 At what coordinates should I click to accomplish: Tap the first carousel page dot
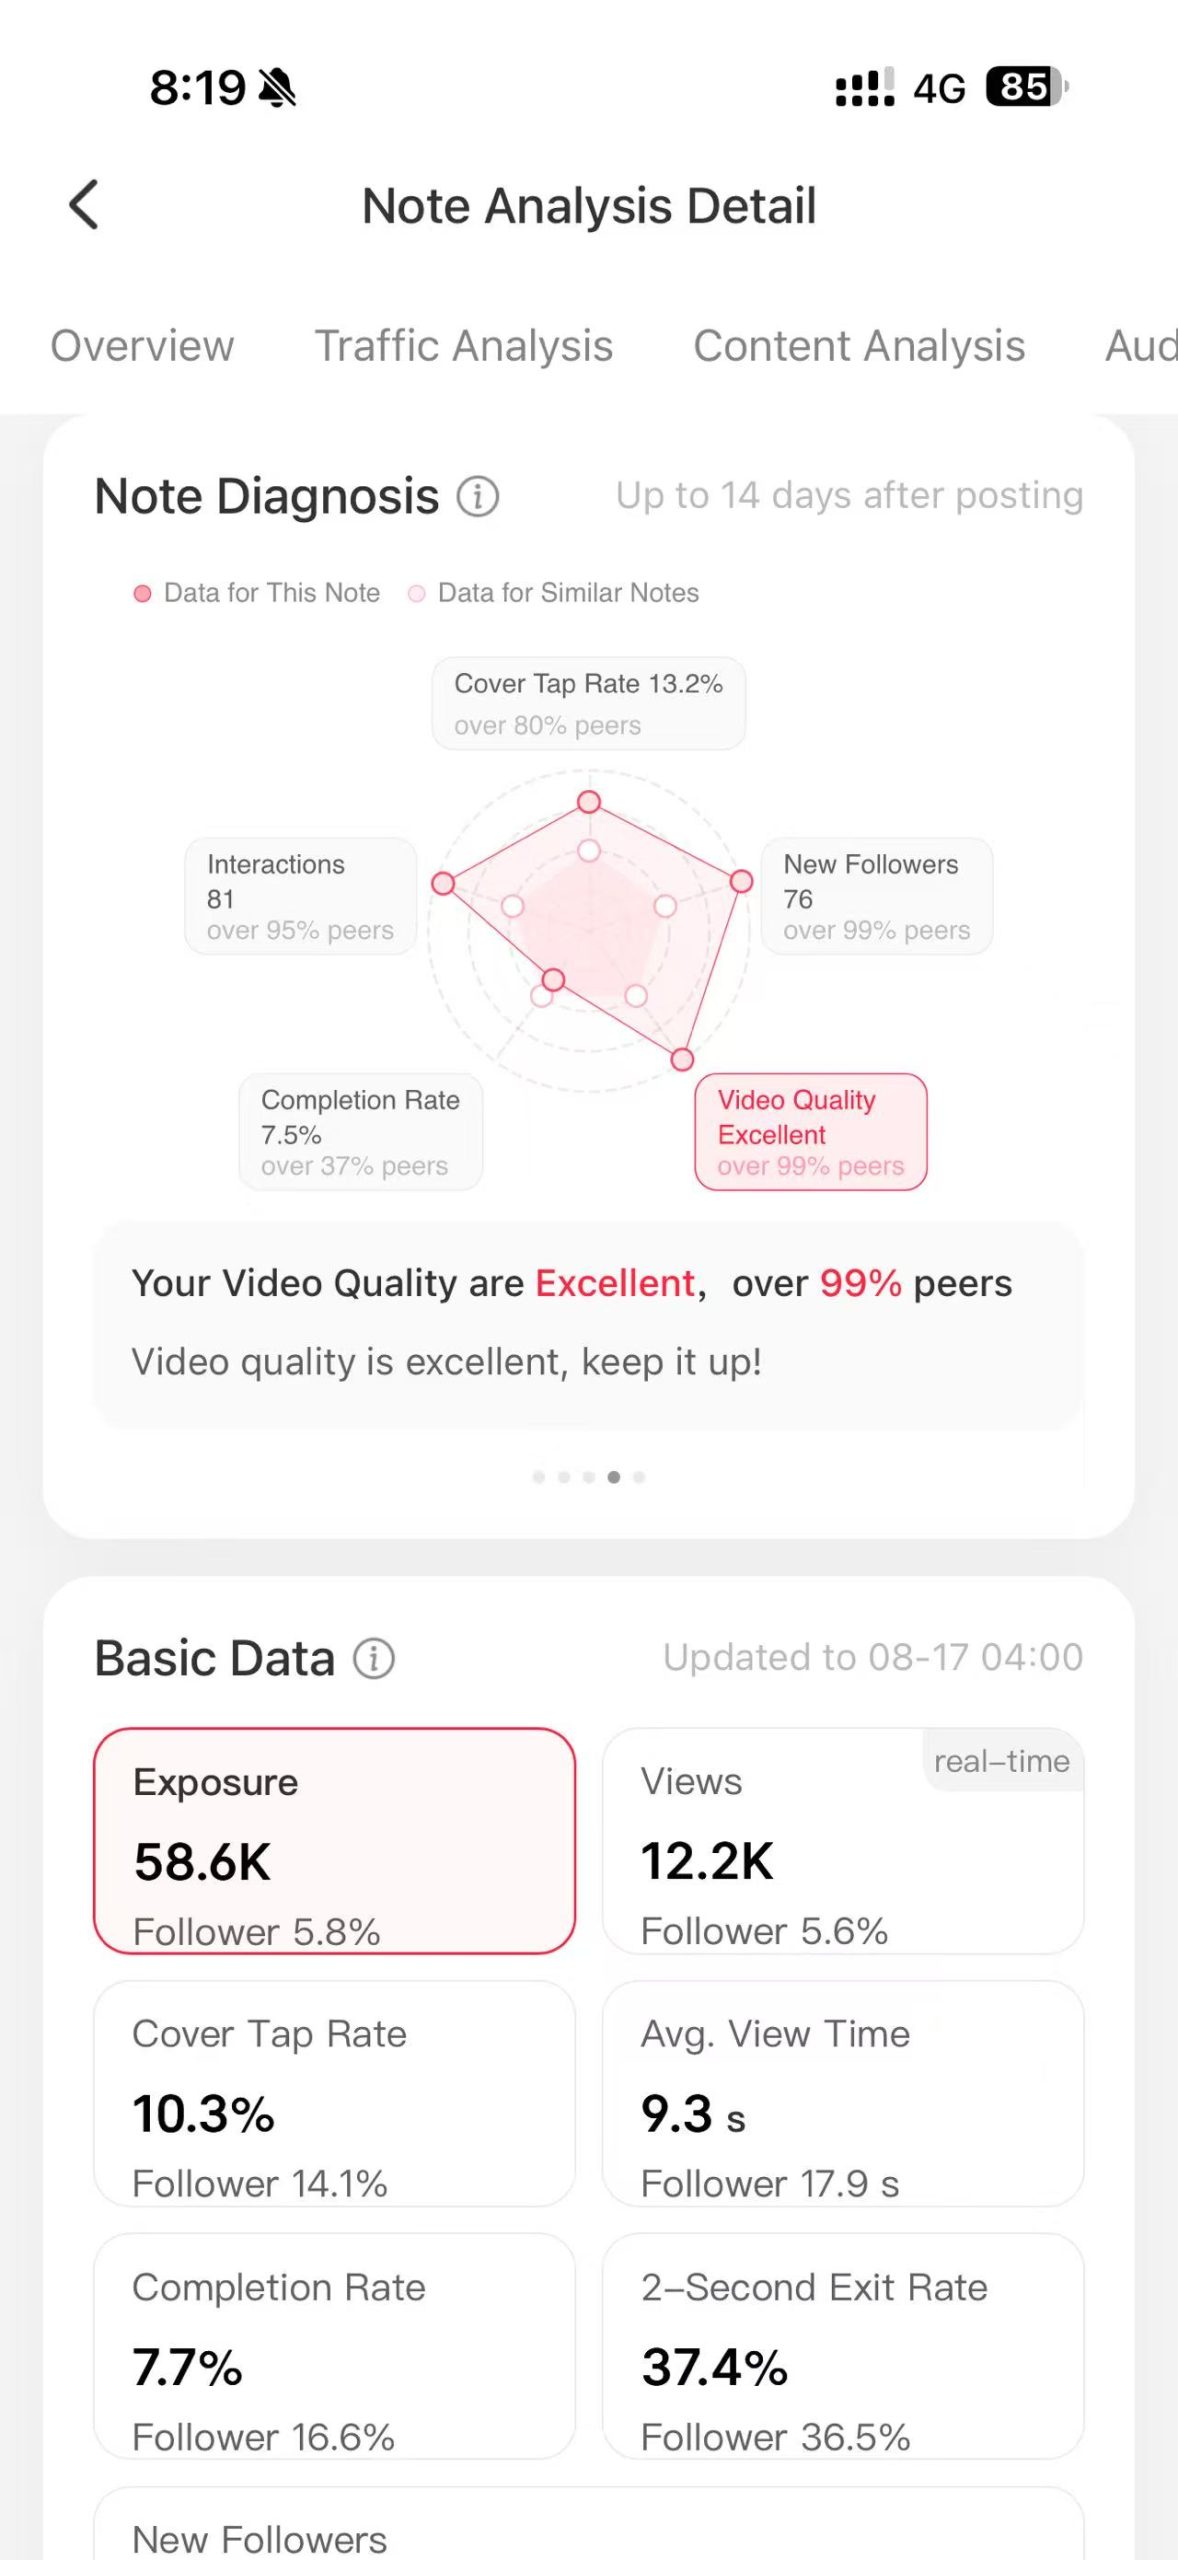tap(539, 1477)
